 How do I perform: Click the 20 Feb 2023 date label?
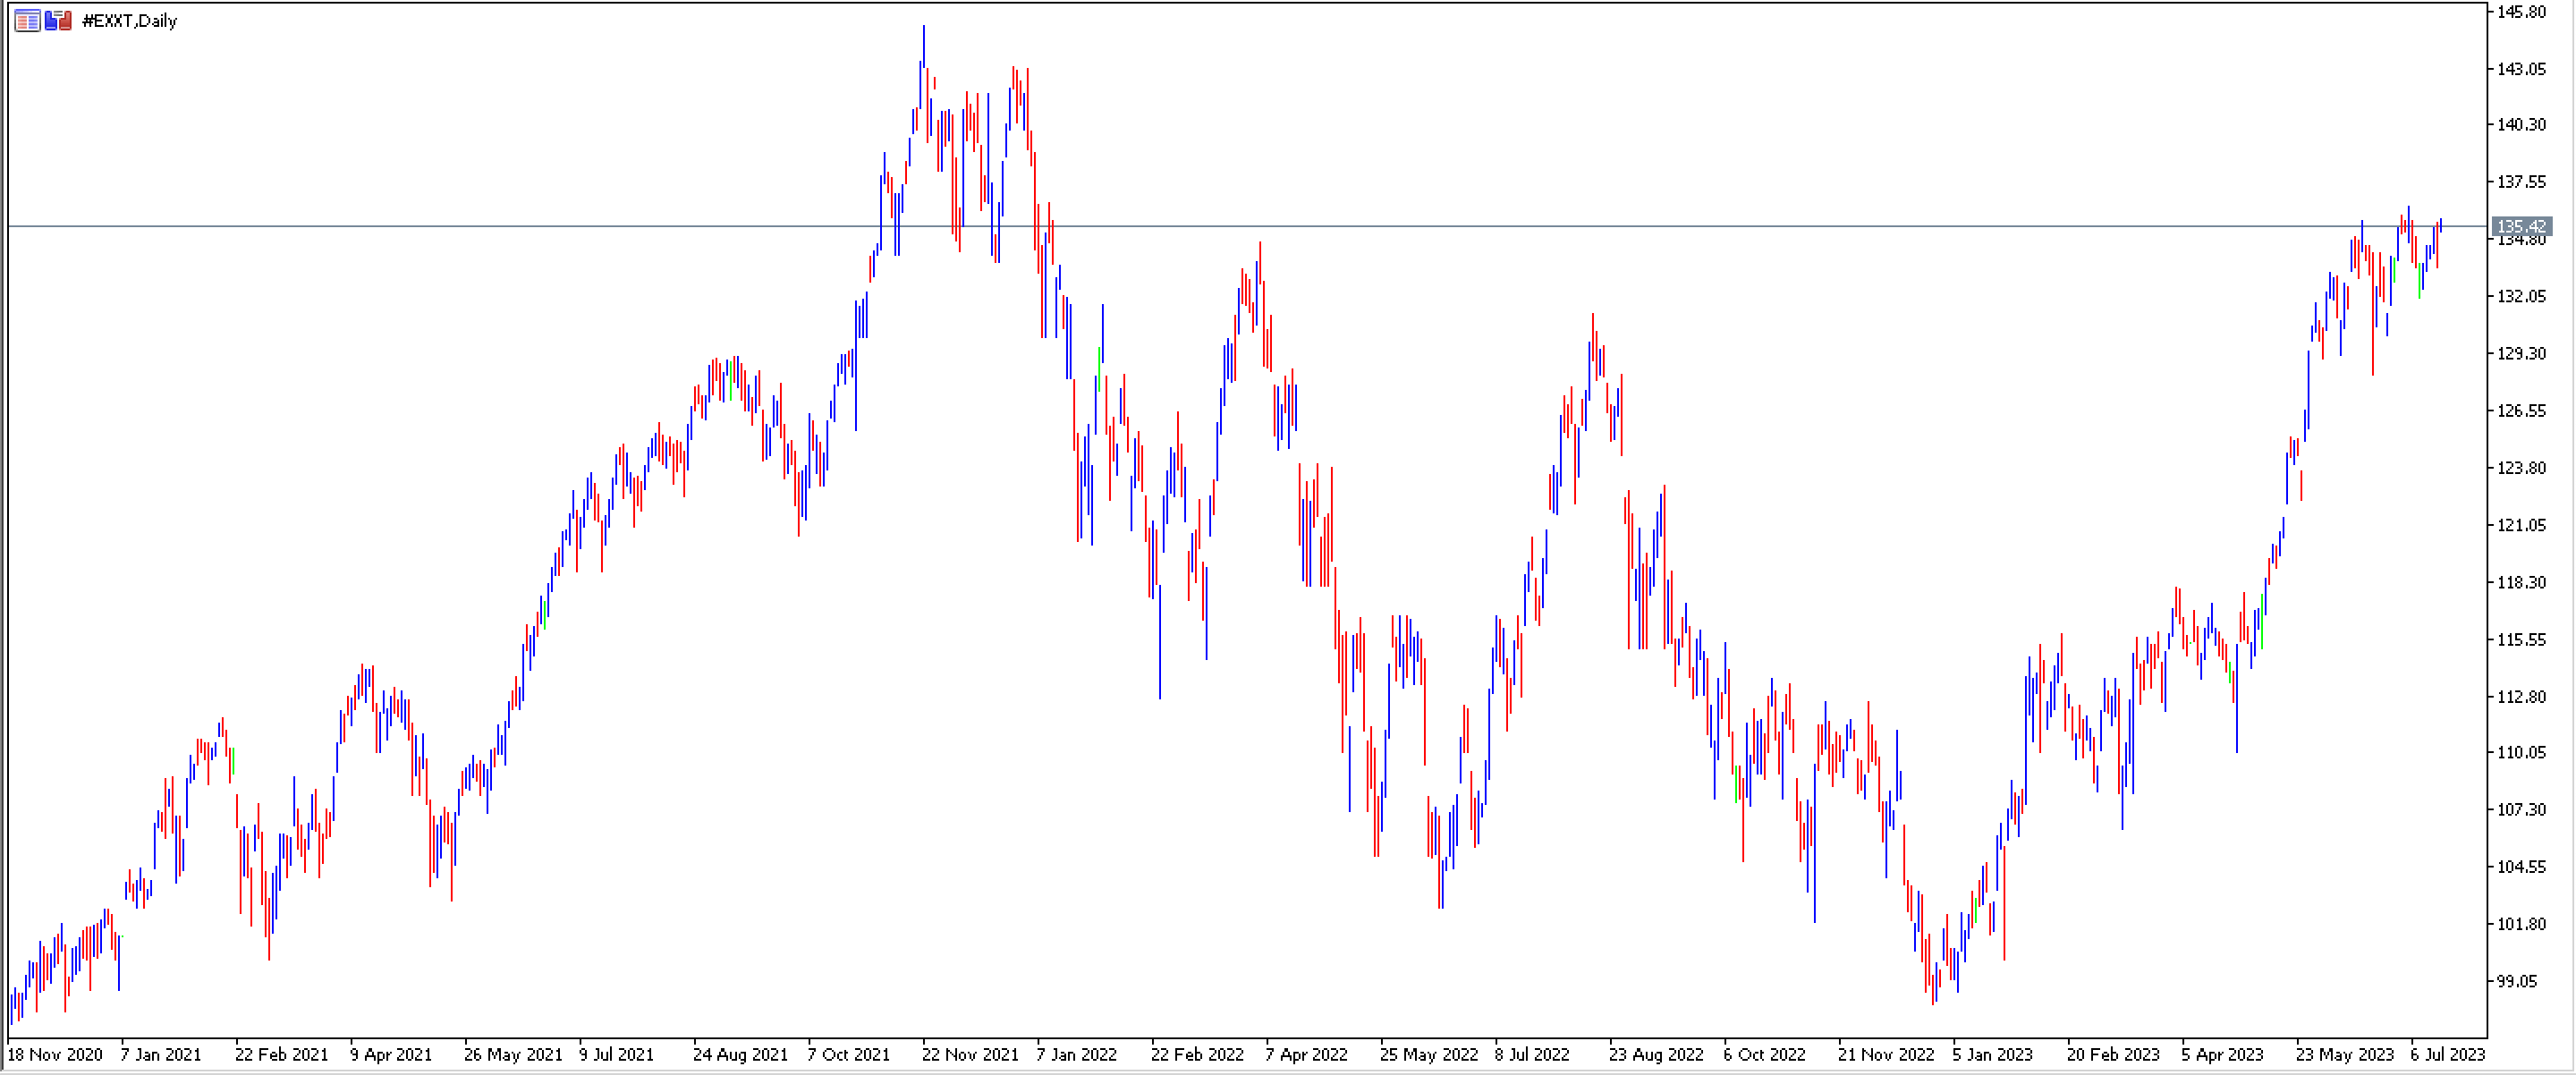[x=2114, y=1055]
